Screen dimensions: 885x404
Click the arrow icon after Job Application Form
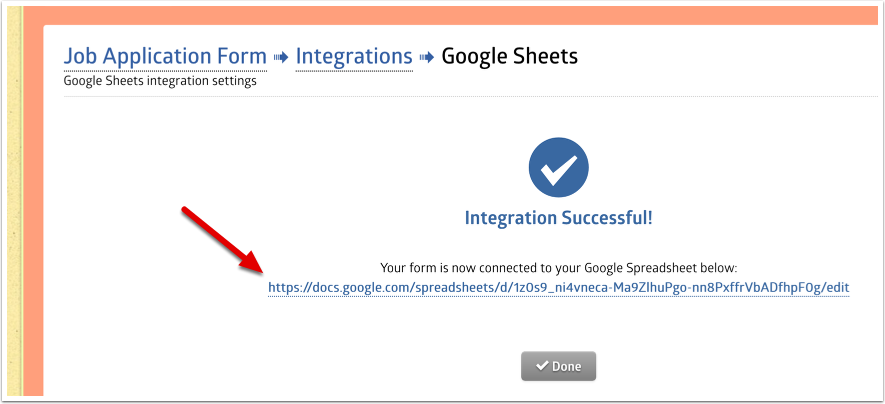coord(281,57)
